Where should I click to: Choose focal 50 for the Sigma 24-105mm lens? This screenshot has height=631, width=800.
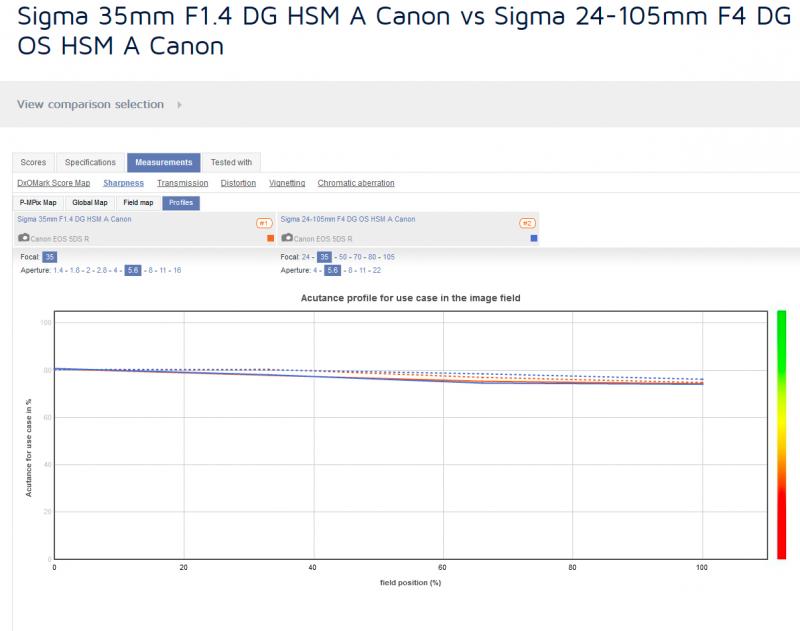click(x=343, y=257)
